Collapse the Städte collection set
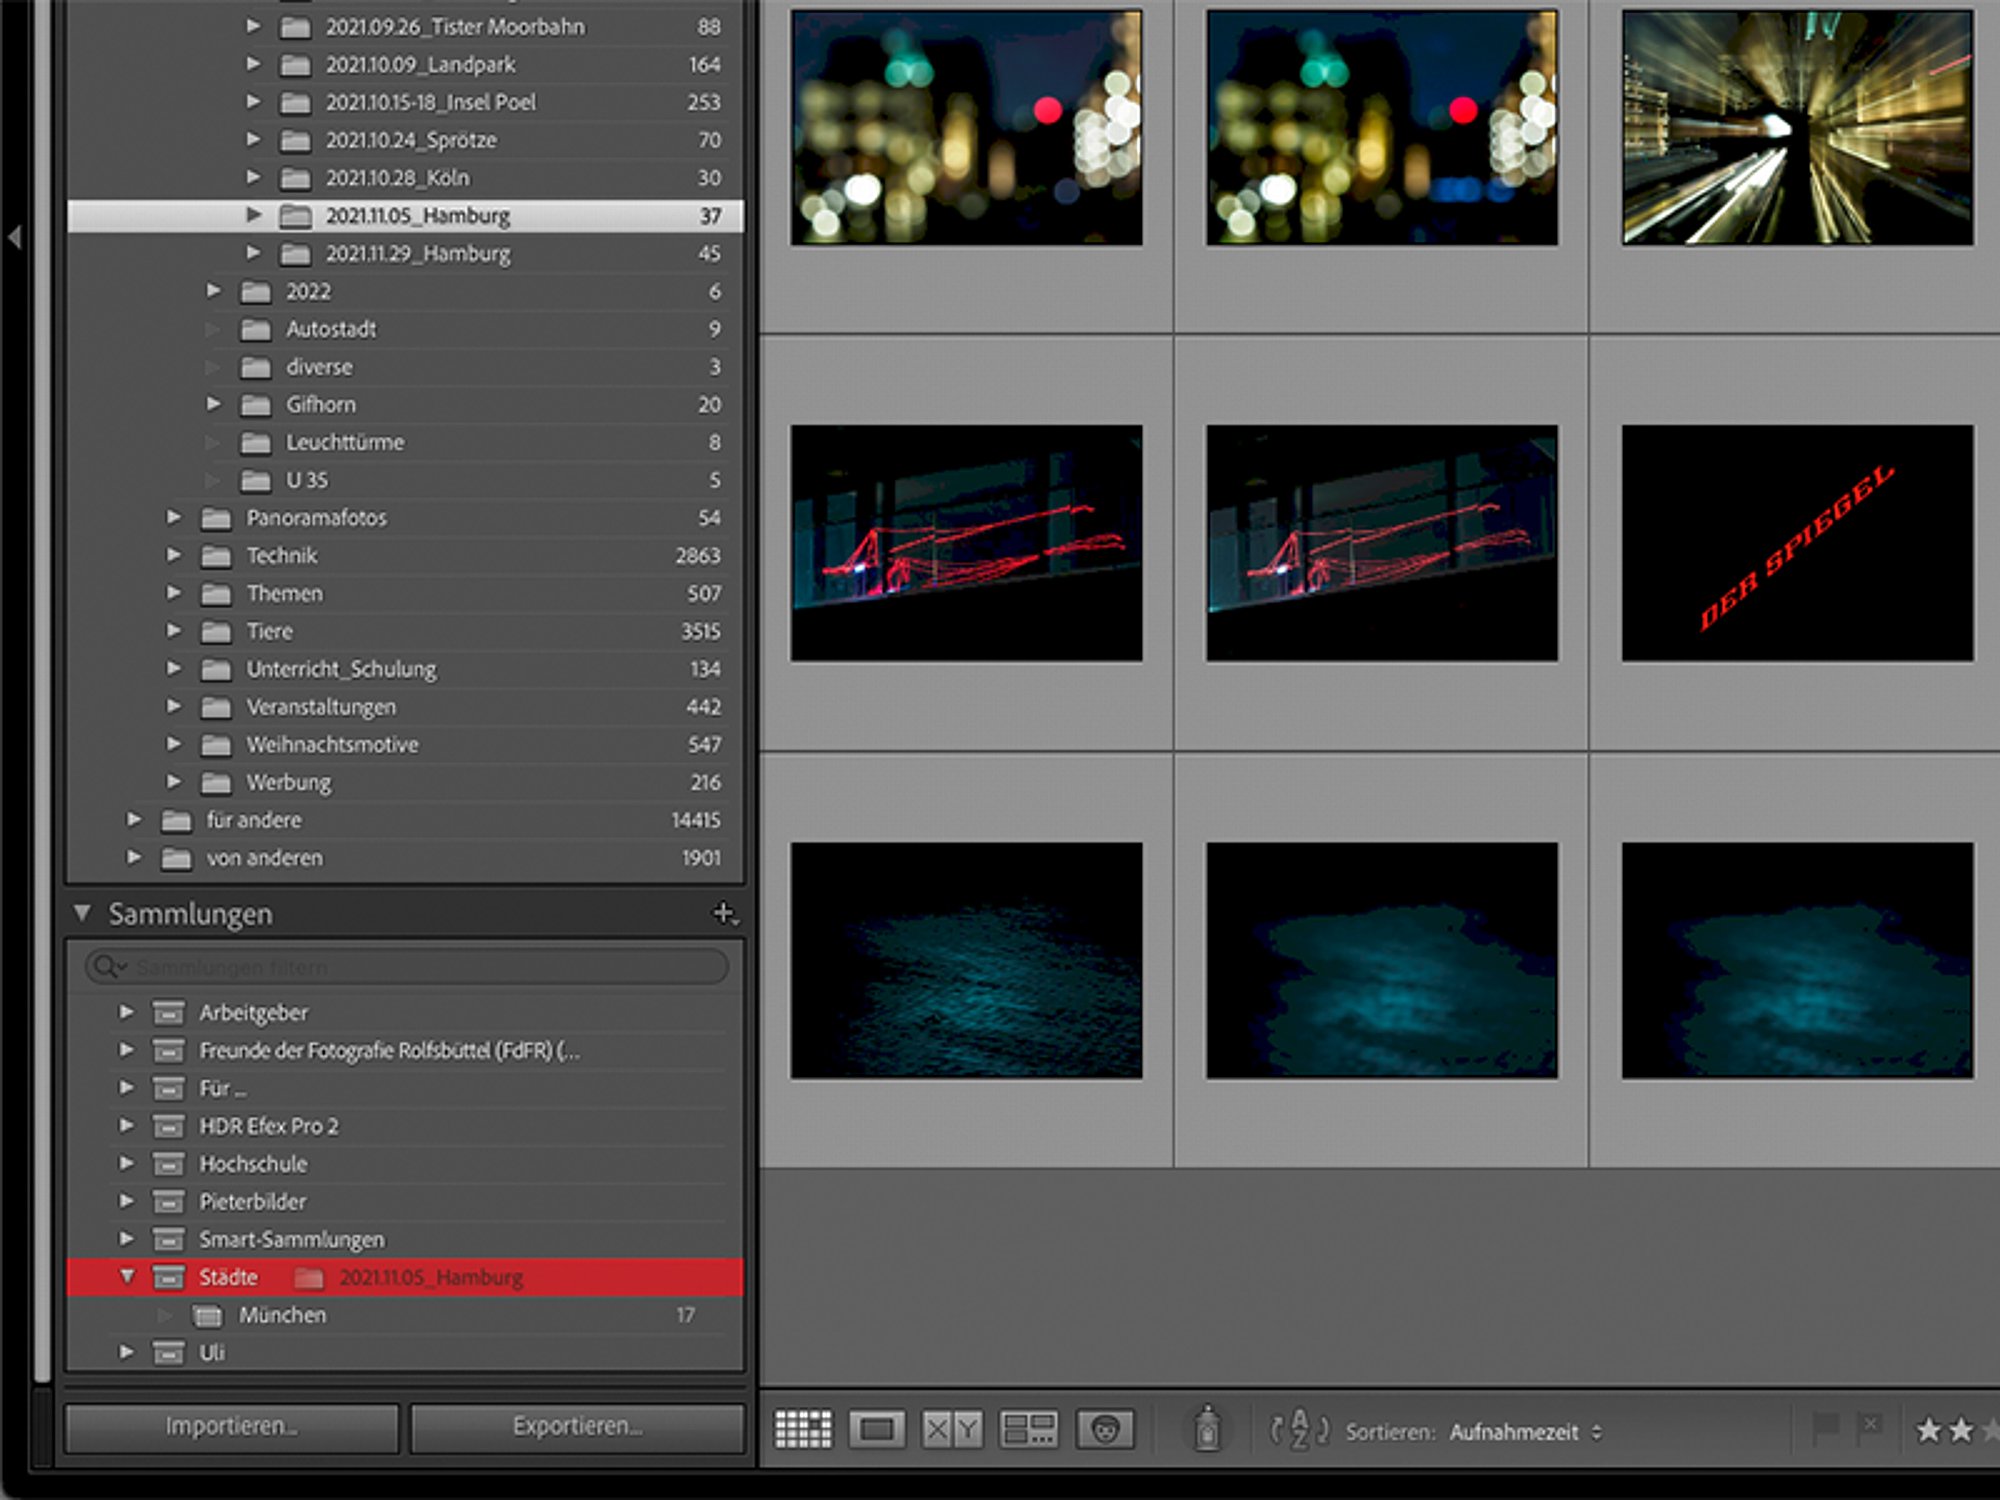 [x=127, y=1276]
